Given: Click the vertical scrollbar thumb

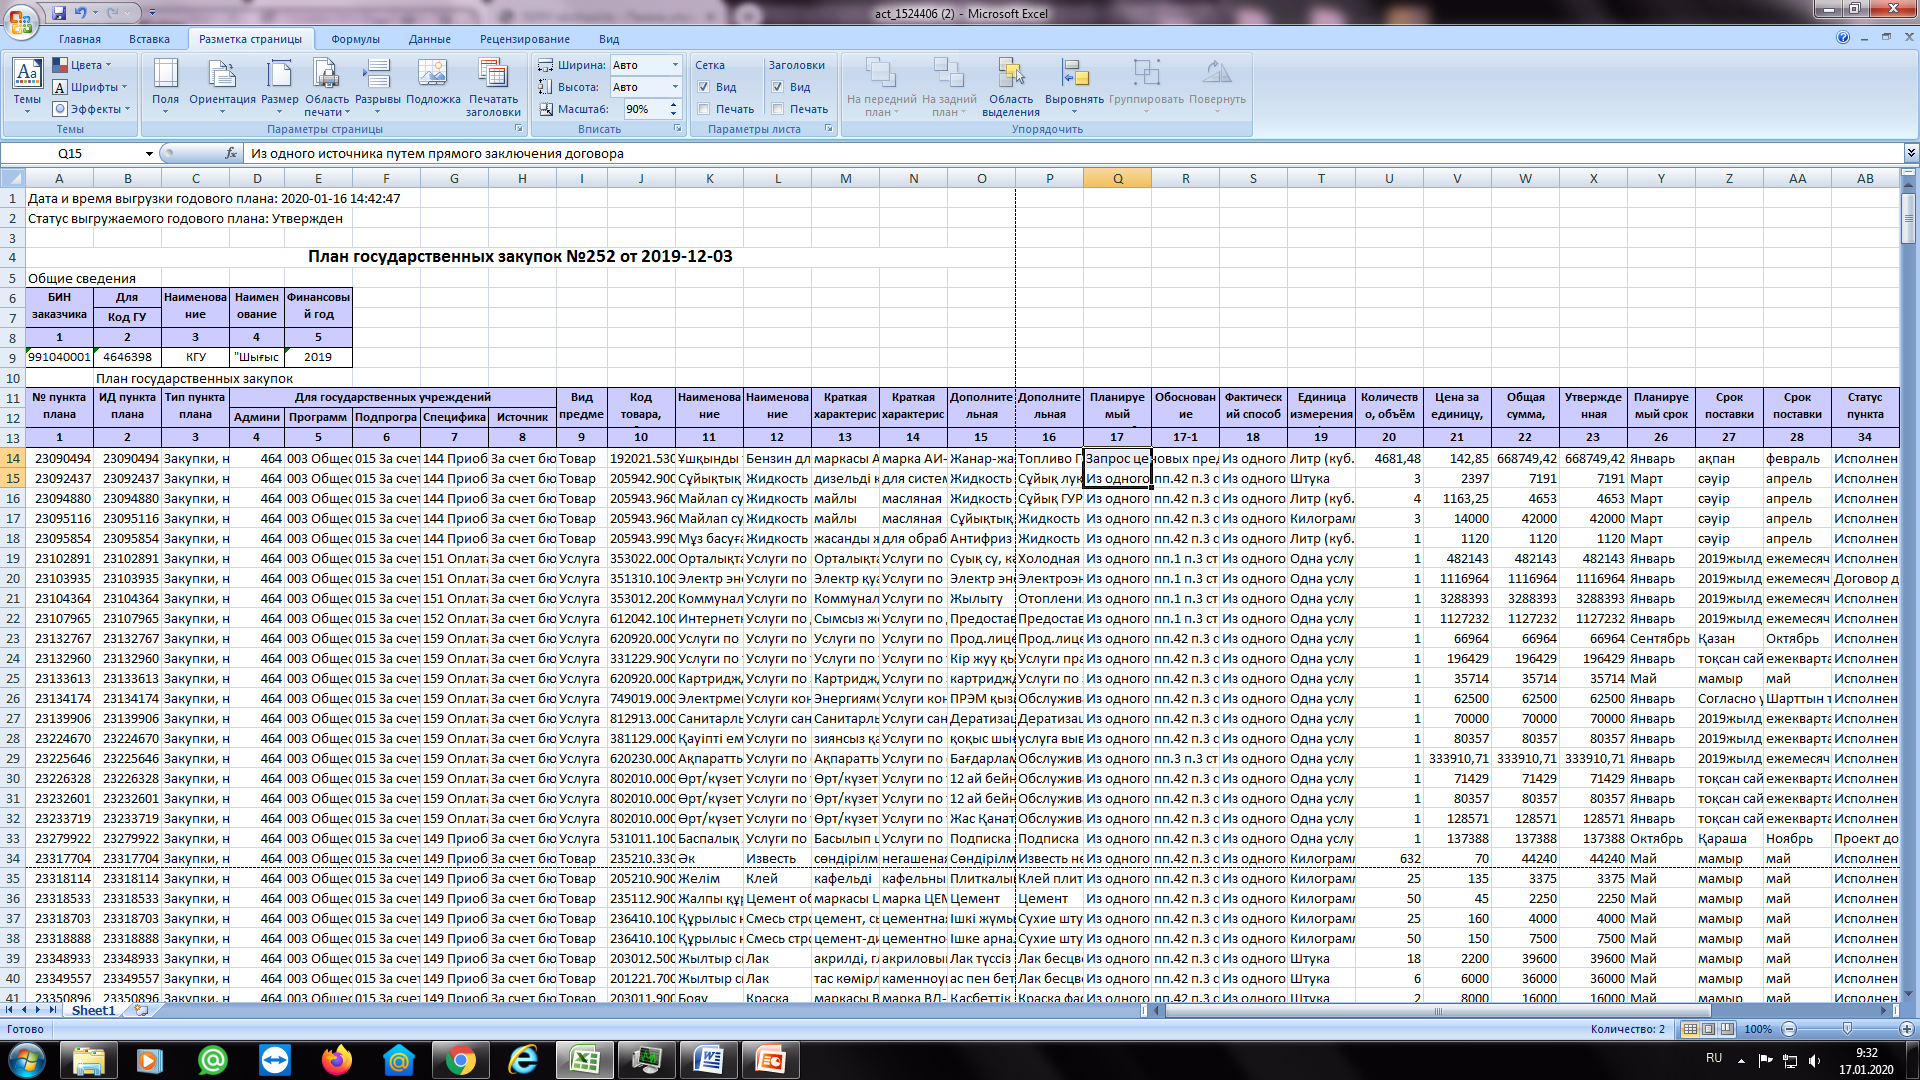Looking at the screenshot, I should [x=1909, y=218].
